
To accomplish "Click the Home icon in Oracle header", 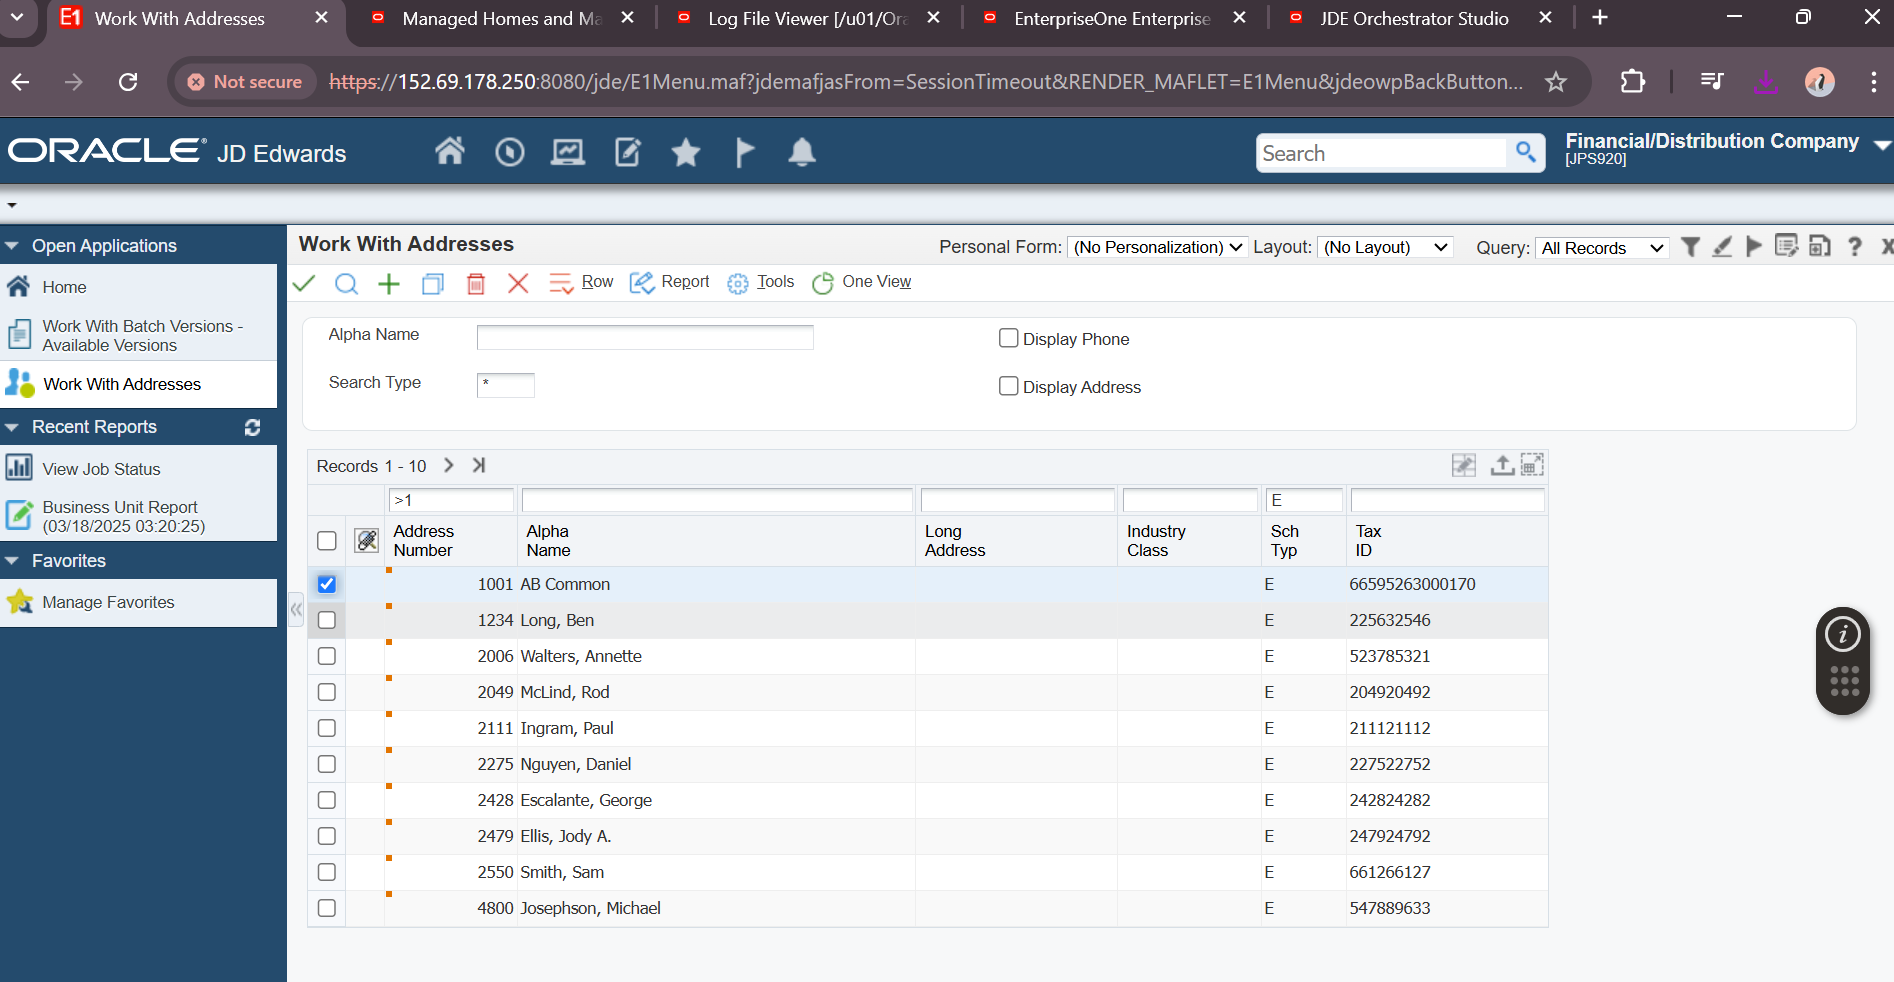I will tap(450, 152).
